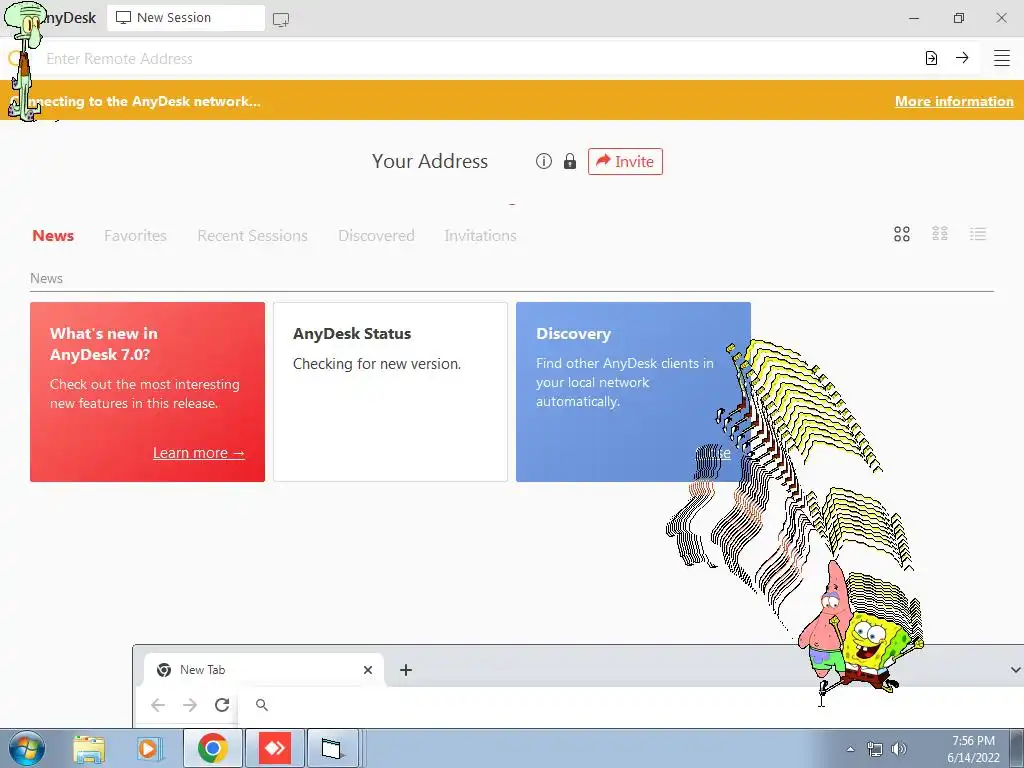
Task: Reload the page in Chrome
Action: [222, 705]
